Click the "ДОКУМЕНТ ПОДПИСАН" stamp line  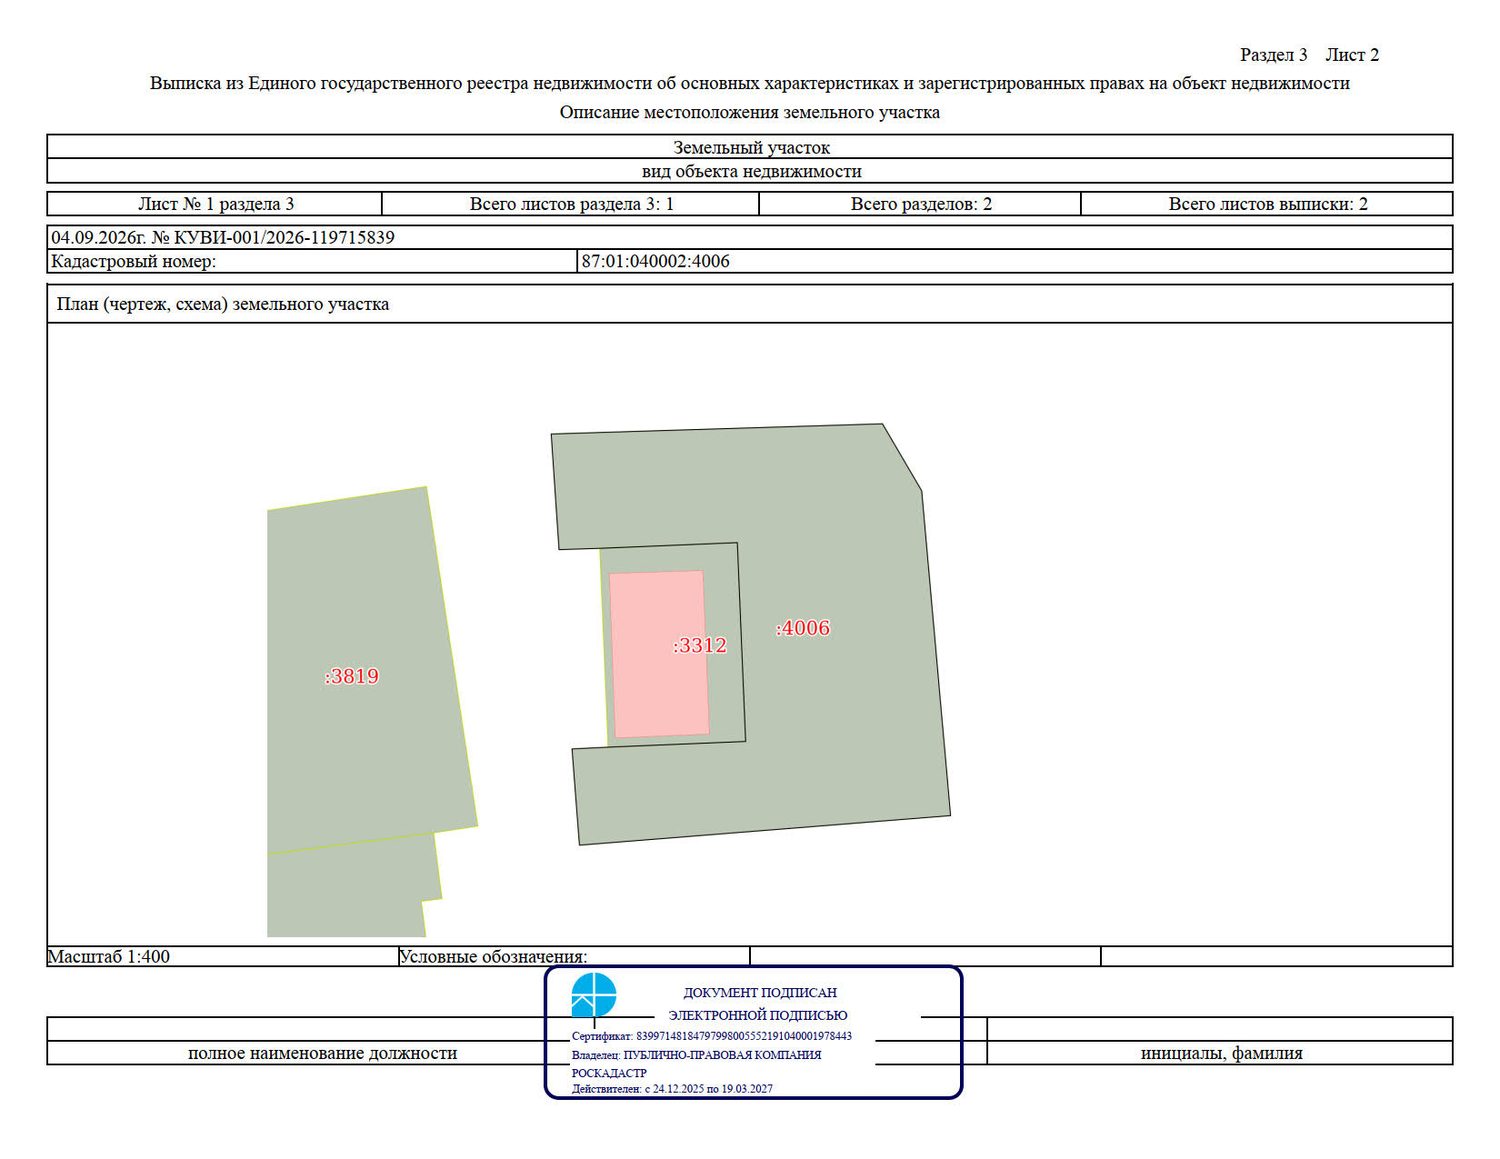[x=760, y=993]
